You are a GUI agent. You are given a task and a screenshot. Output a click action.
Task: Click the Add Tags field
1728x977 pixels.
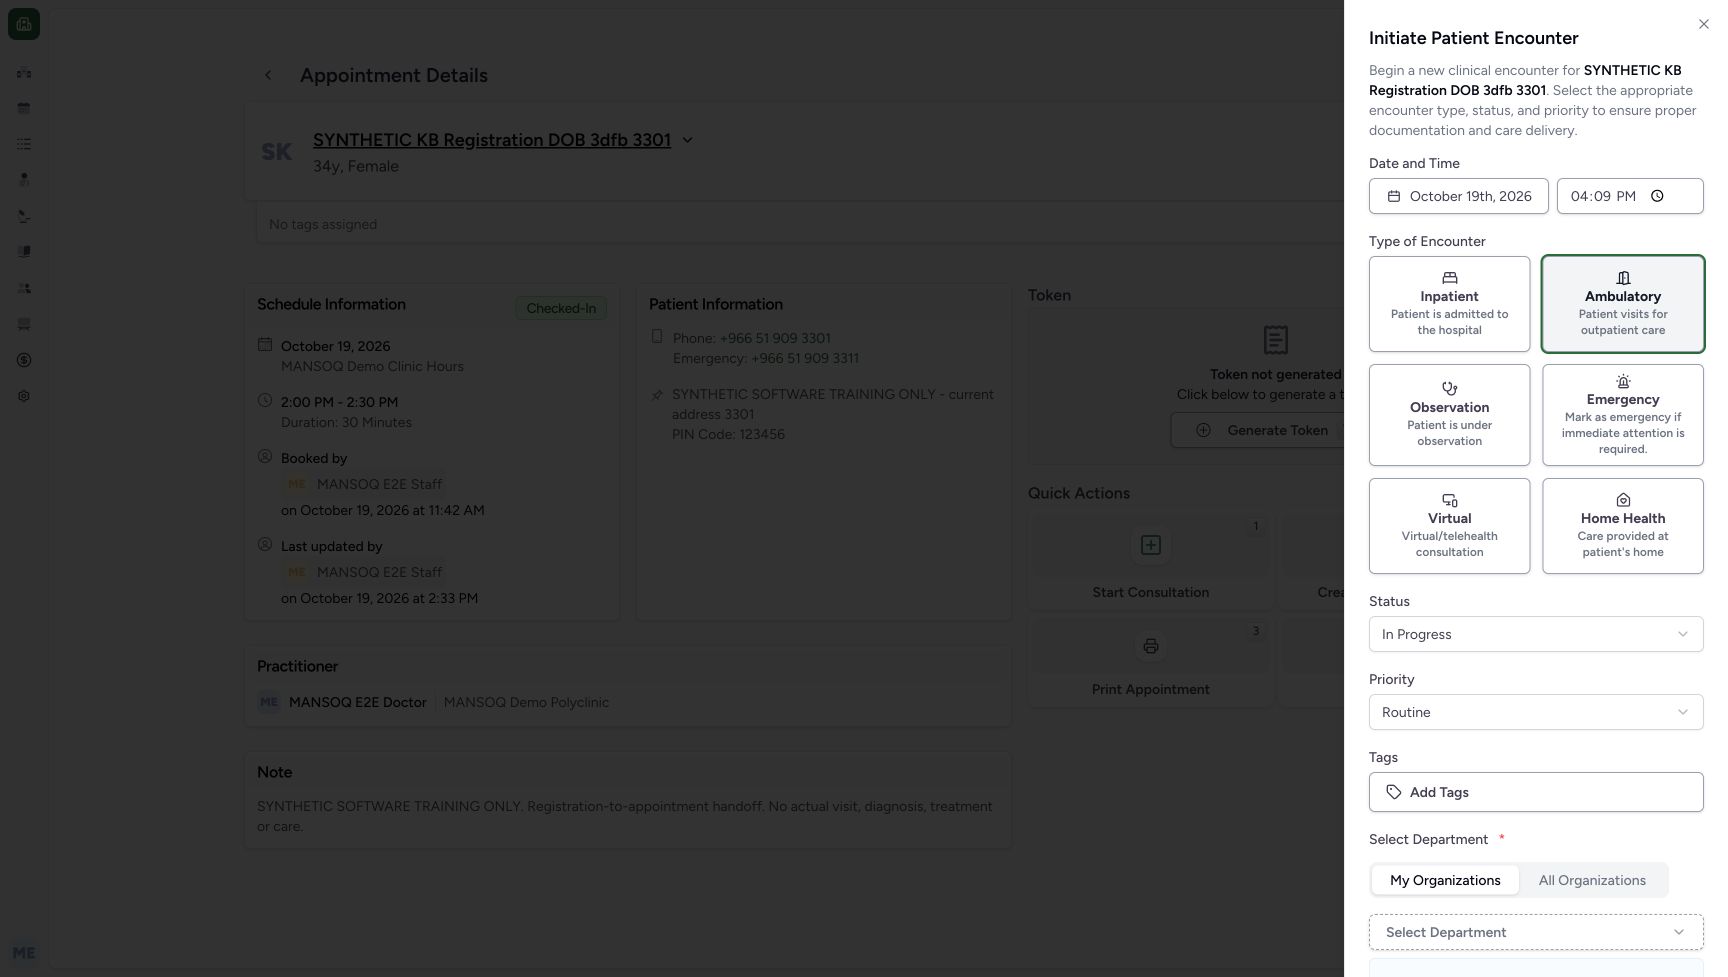coord(1536,792)
